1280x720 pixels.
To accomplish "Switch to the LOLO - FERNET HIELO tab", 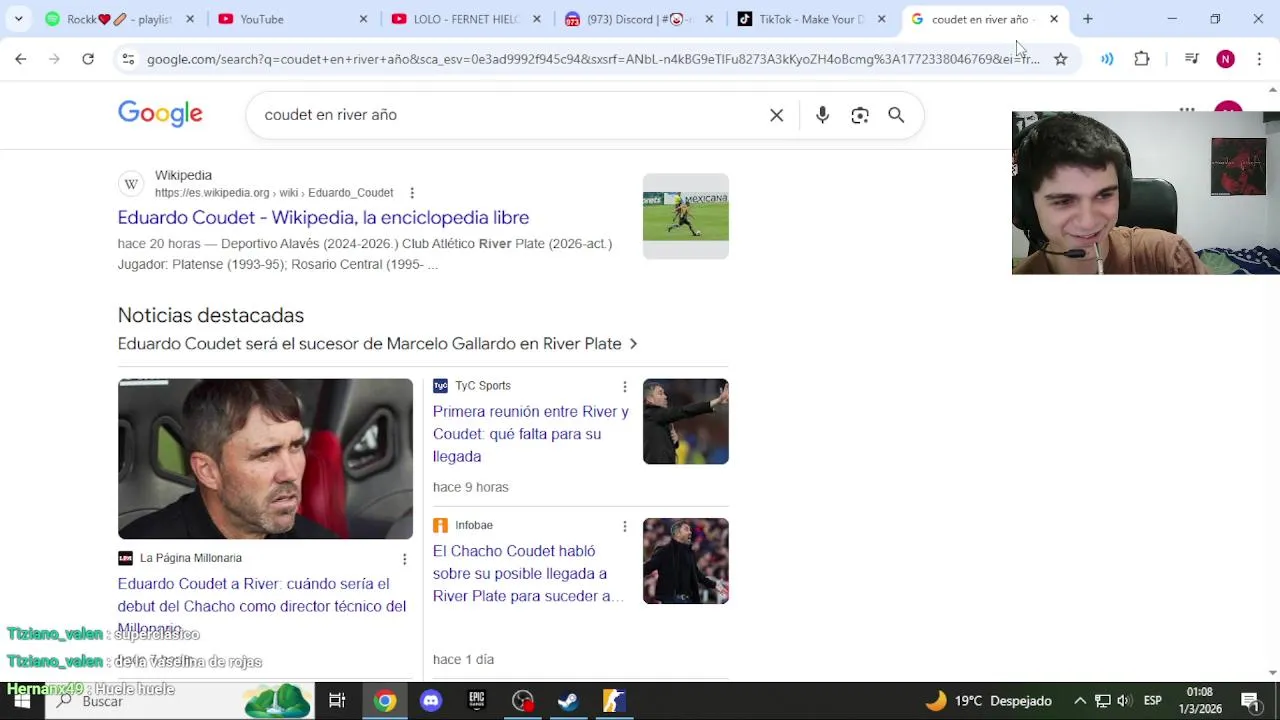I will [466, 19].
